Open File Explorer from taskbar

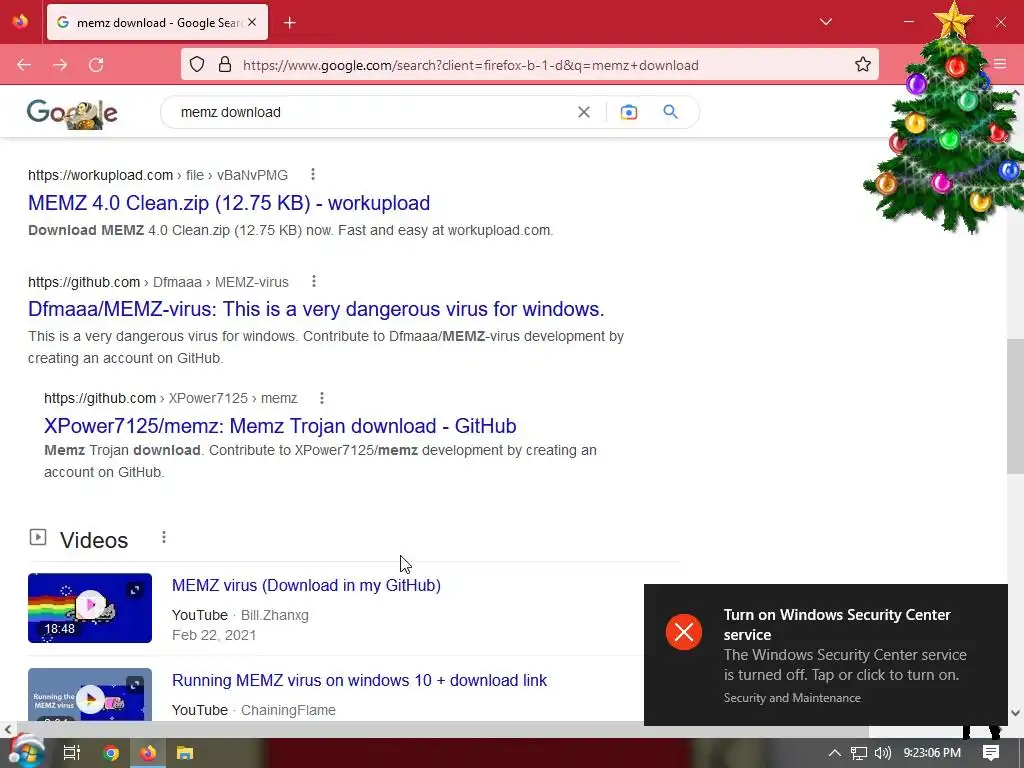point(185,753)
